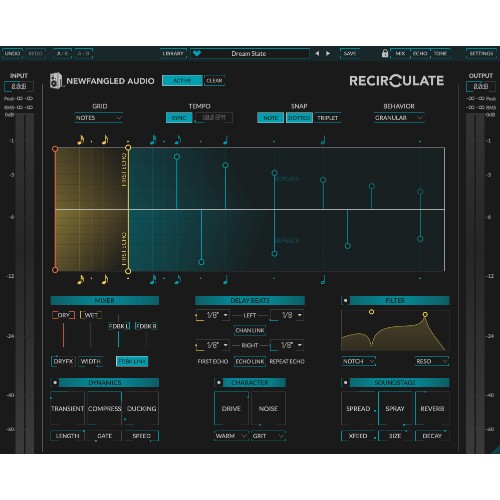The width and height of the screenshot is (500, 500).
Task: Click the heart favorite icon beside preset name
Action: tap(197, 53)
